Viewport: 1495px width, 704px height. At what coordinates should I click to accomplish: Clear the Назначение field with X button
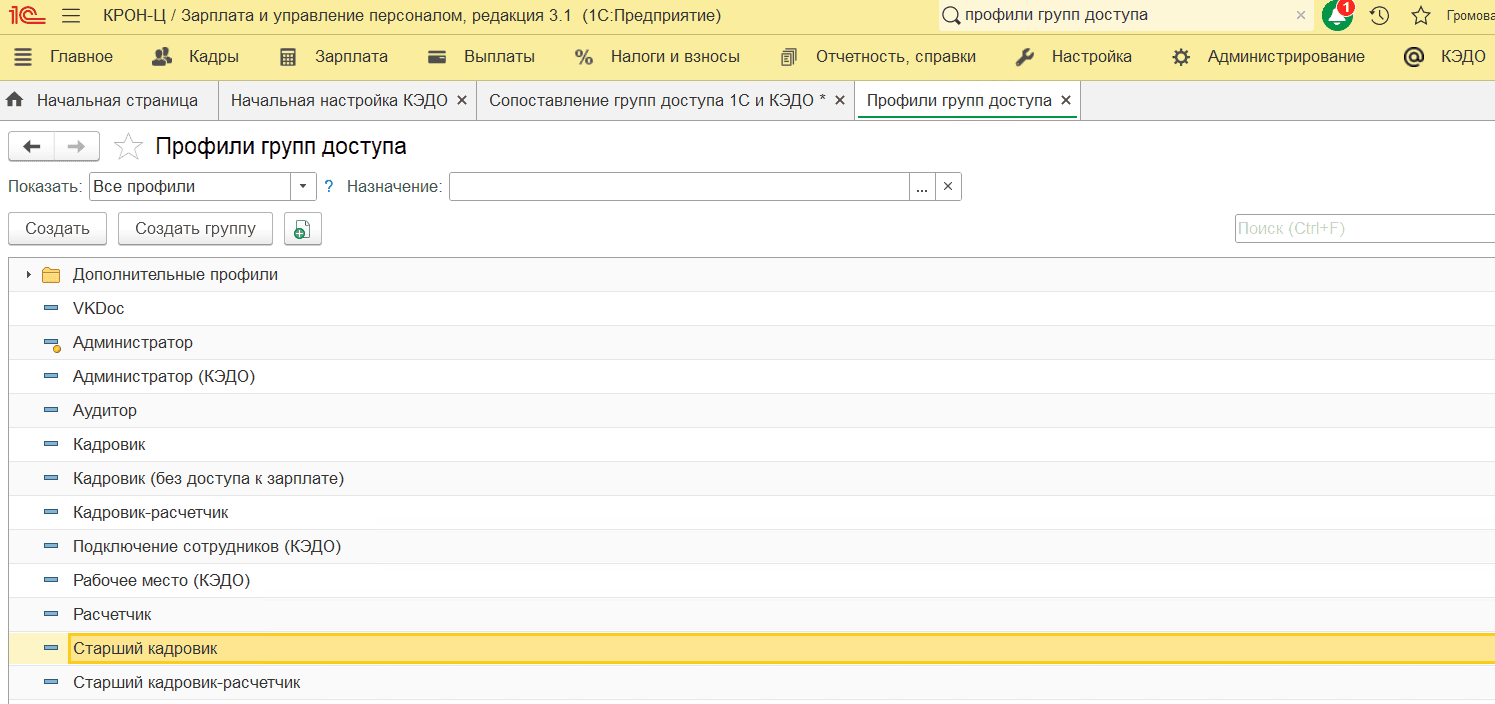pos(948,187)
